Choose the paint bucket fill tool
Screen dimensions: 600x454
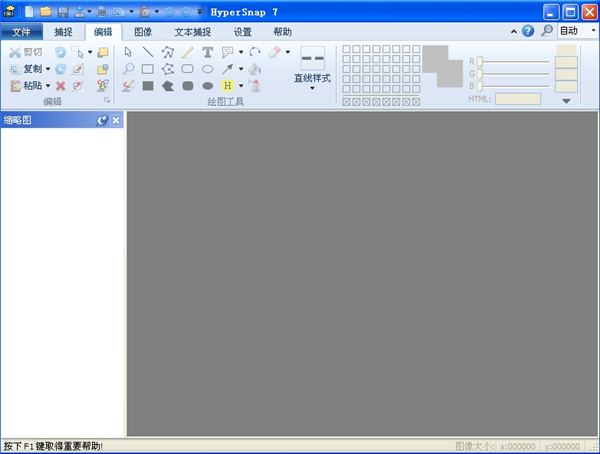coord(255,69)
